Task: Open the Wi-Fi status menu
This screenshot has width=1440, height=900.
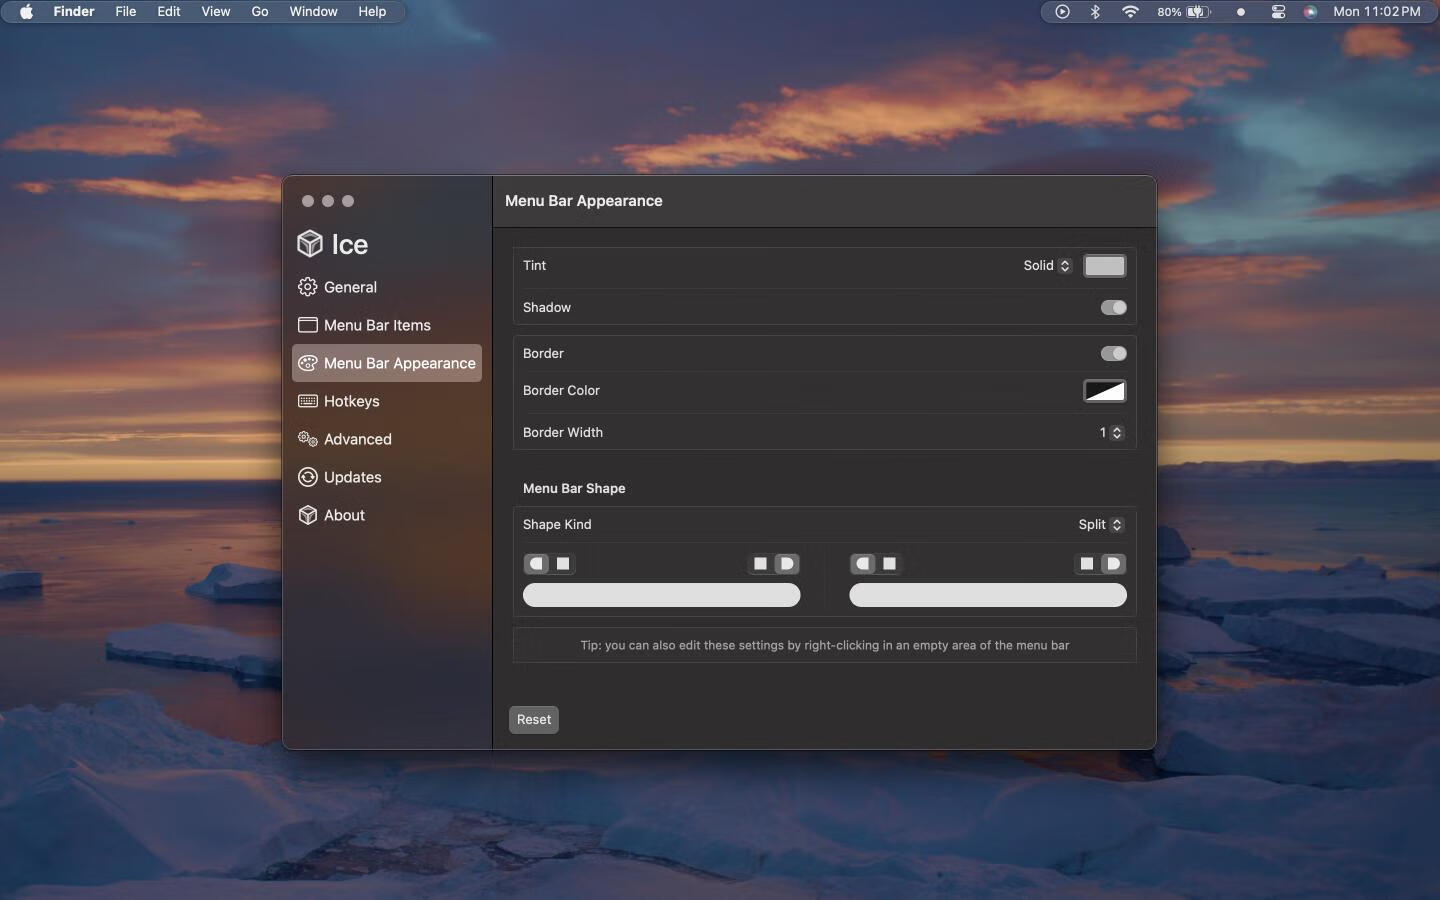Action: [x=1130, y=12]
